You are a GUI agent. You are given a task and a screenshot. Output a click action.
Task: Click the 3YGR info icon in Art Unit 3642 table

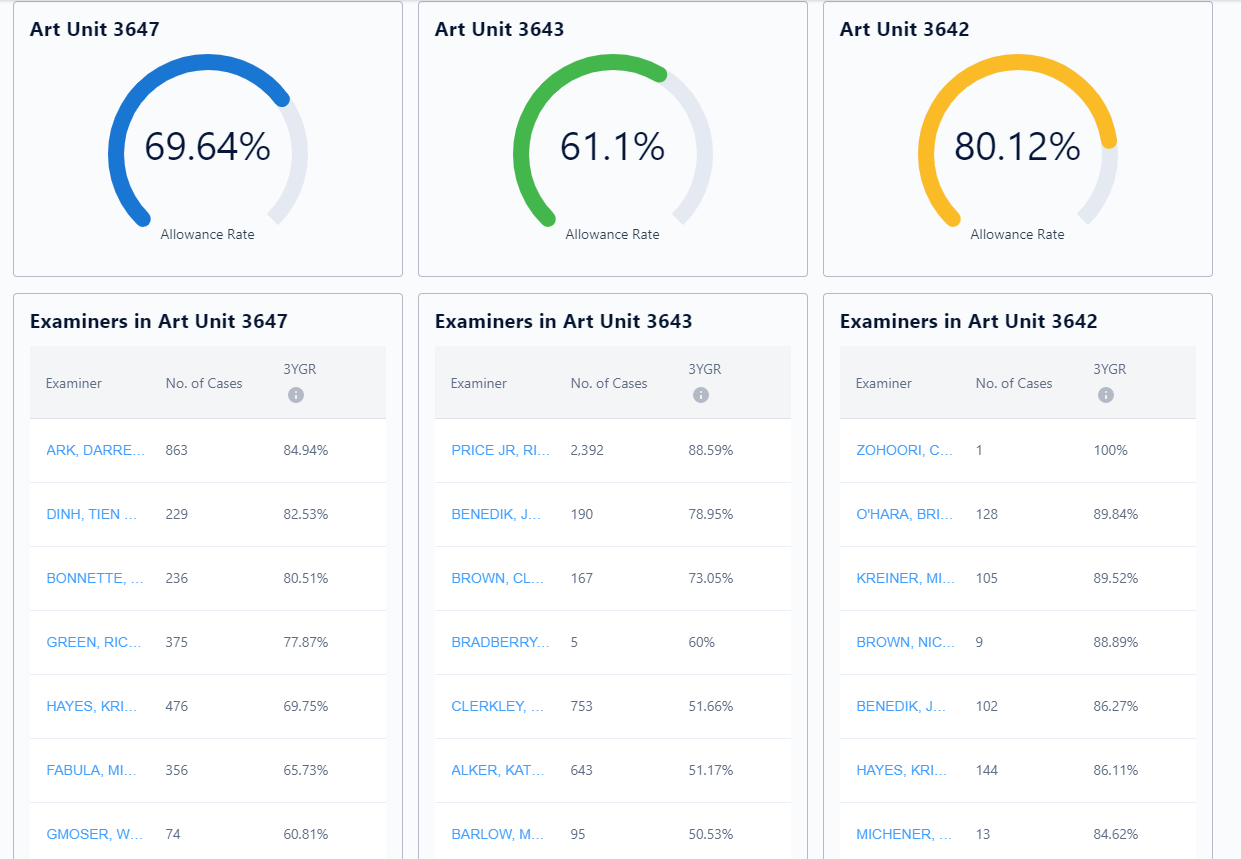point(1105,395)
